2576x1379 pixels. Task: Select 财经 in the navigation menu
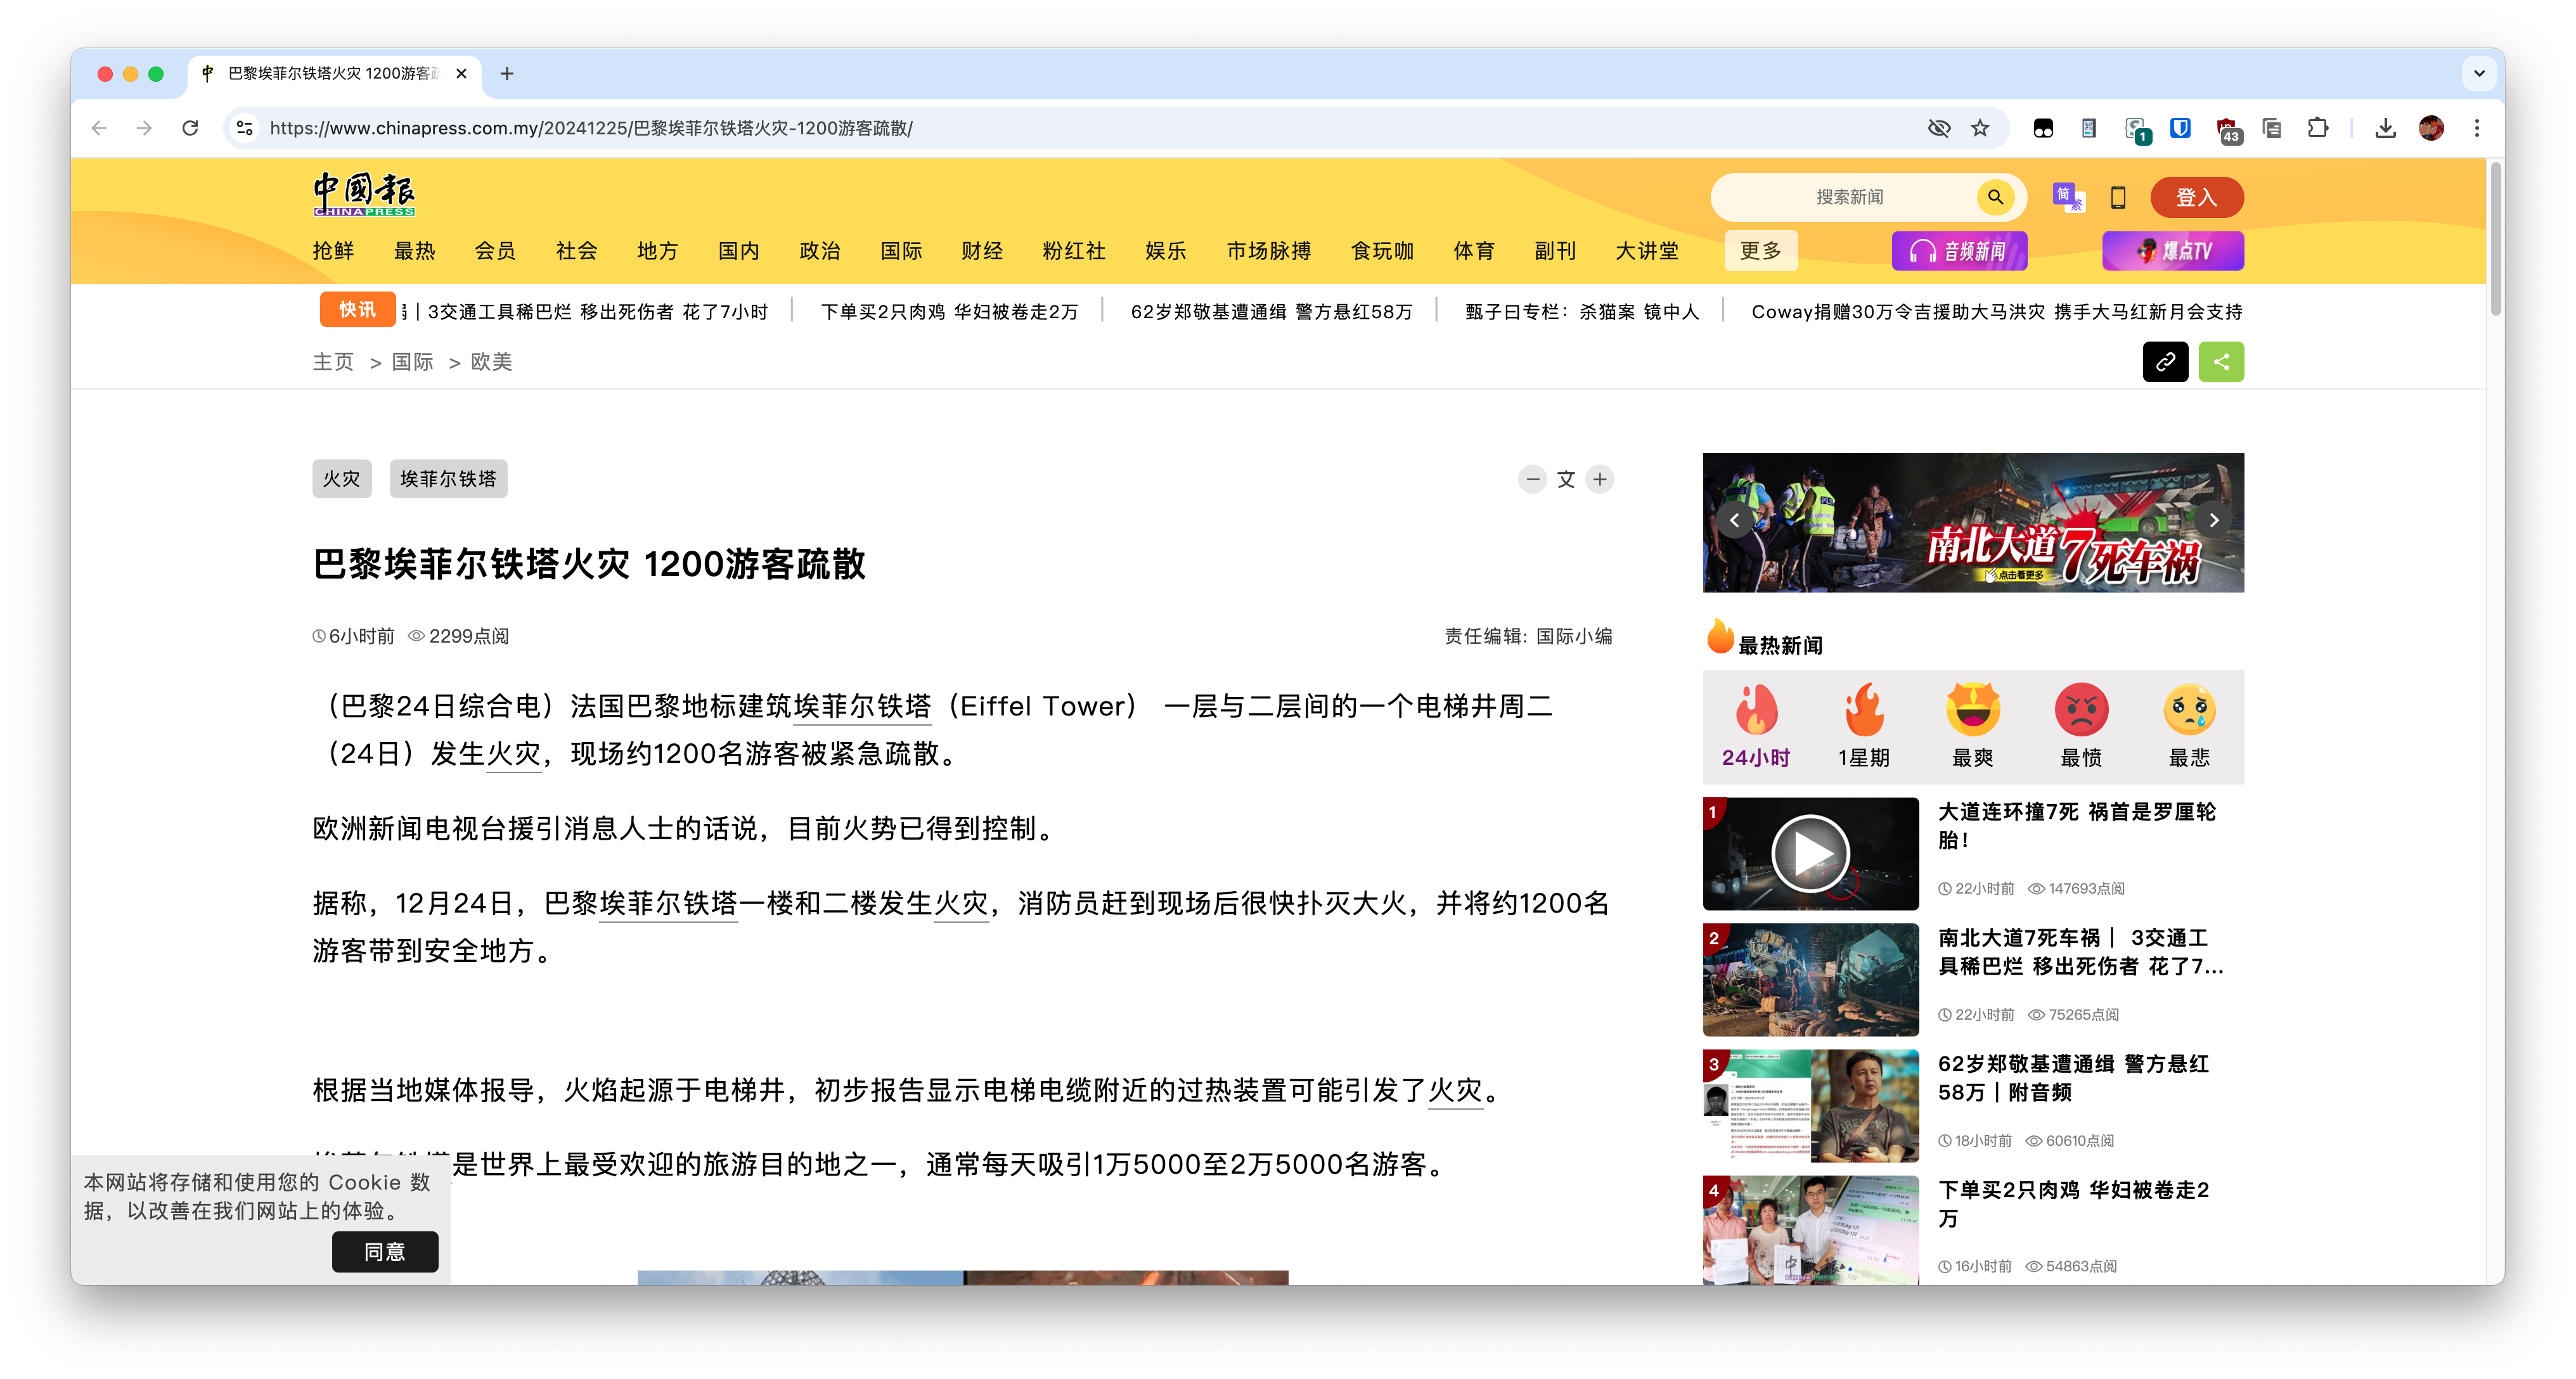[982, 251]
